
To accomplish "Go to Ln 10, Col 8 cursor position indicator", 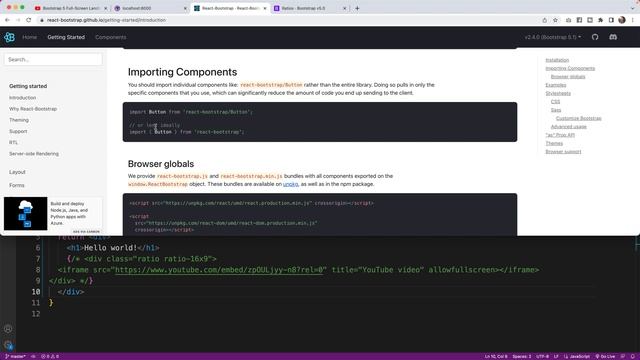I will 496,356.
